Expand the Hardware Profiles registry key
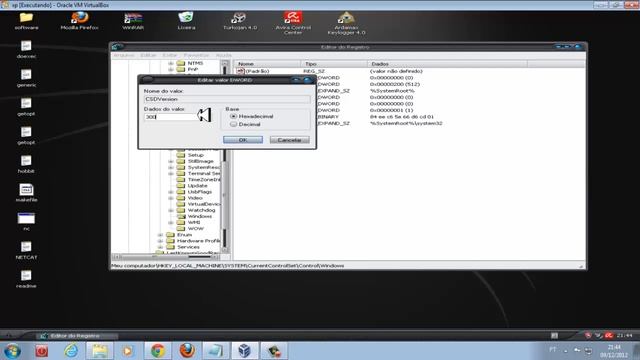Screen dimensions: 640x360 coord(160,241)
